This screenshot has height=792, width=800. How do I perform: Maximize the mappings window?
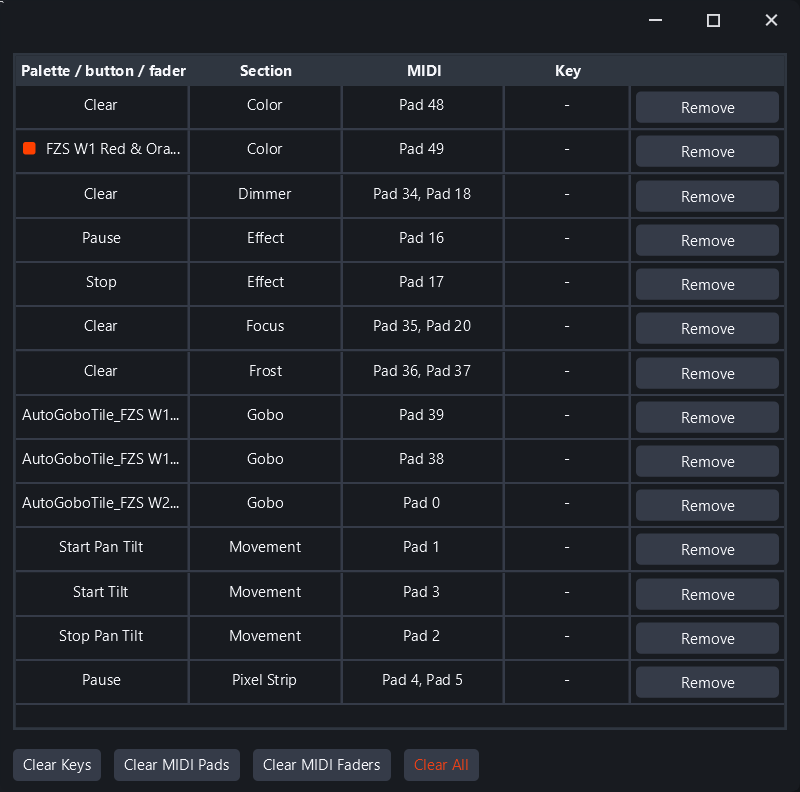(x=713, y=20)
